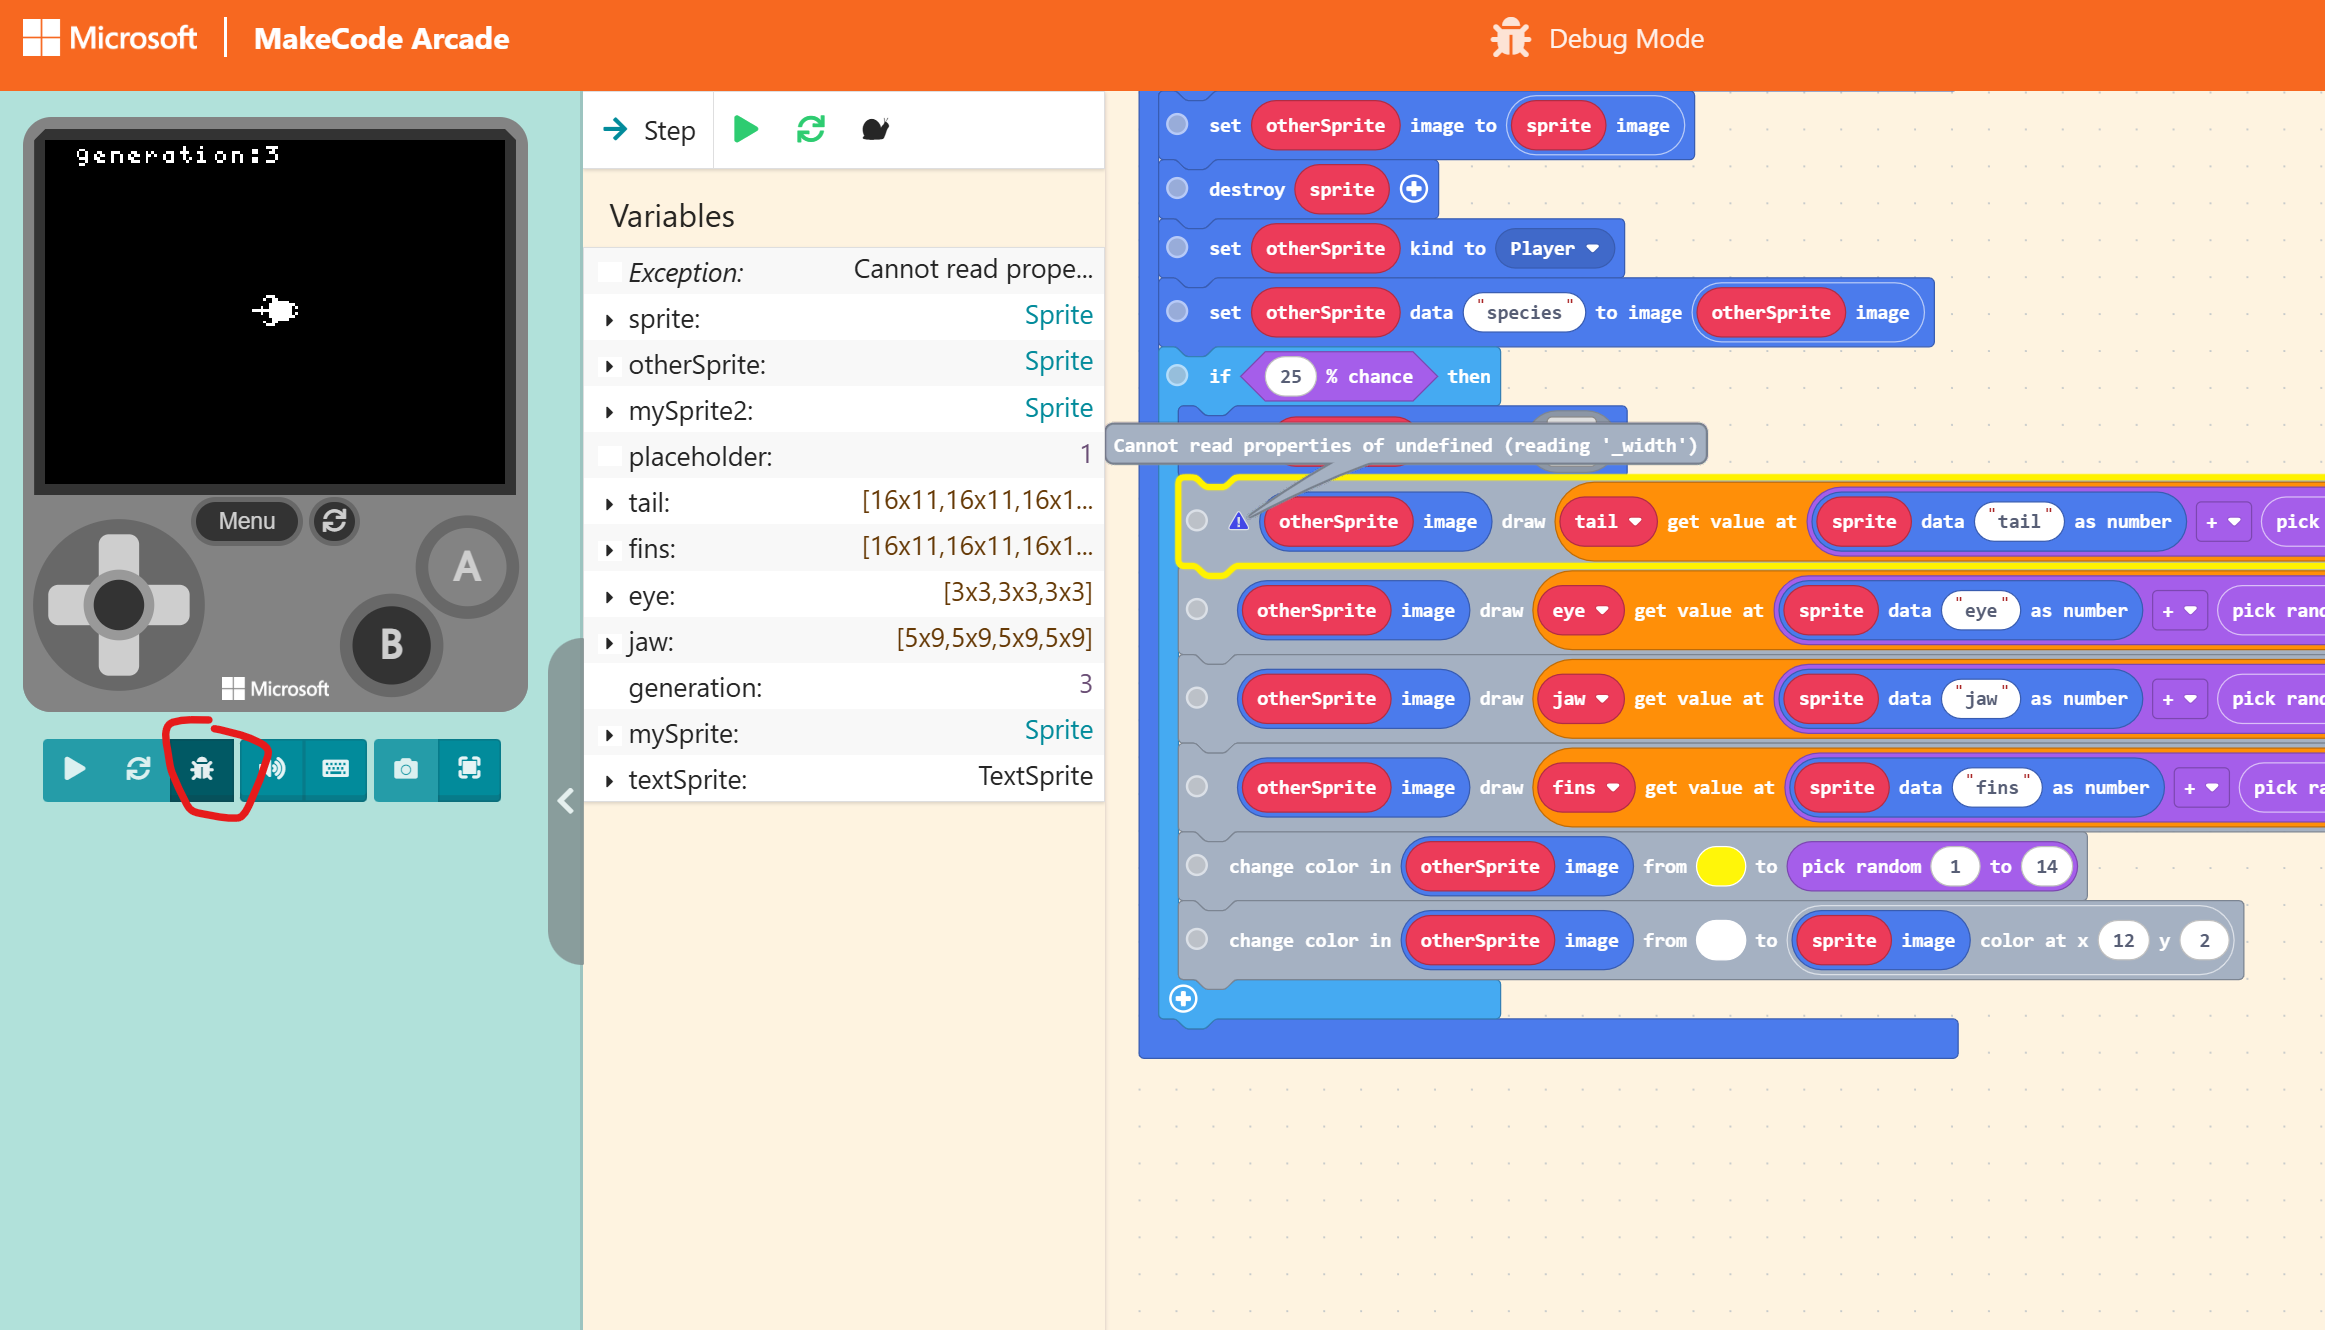This screenshot has height=1330, width=2325.
Task: Take a simulator screenshot with camera icon
Action: click(x=405, y=769)
